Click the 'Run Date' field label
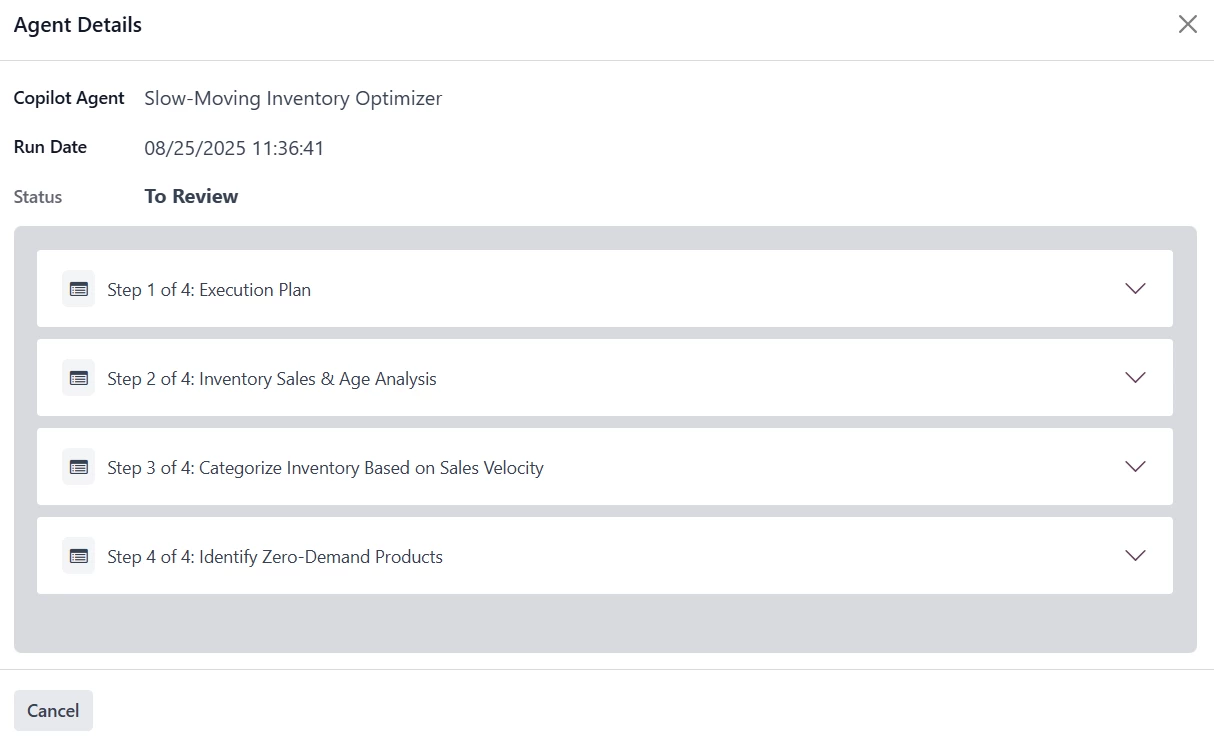Screen dimensions: 1214x746 50,147
